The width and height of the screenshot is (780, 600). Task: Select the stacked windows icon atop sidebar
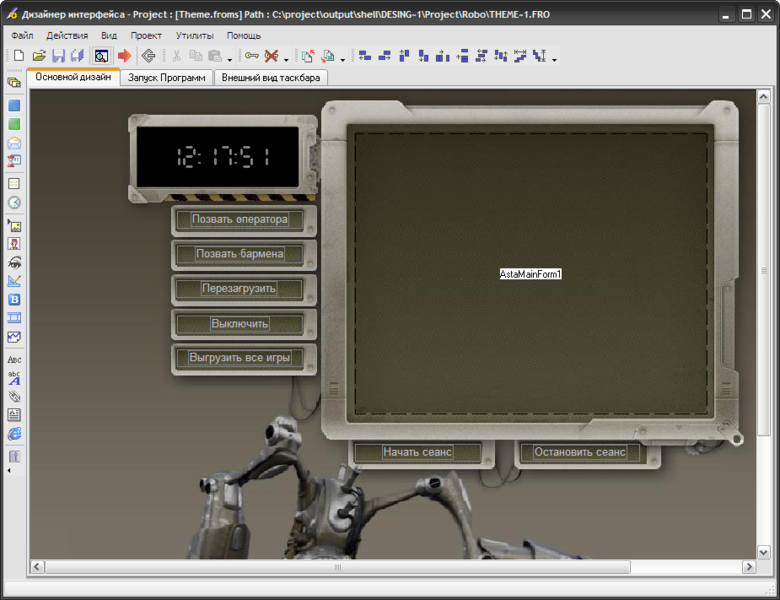(14, 83)
